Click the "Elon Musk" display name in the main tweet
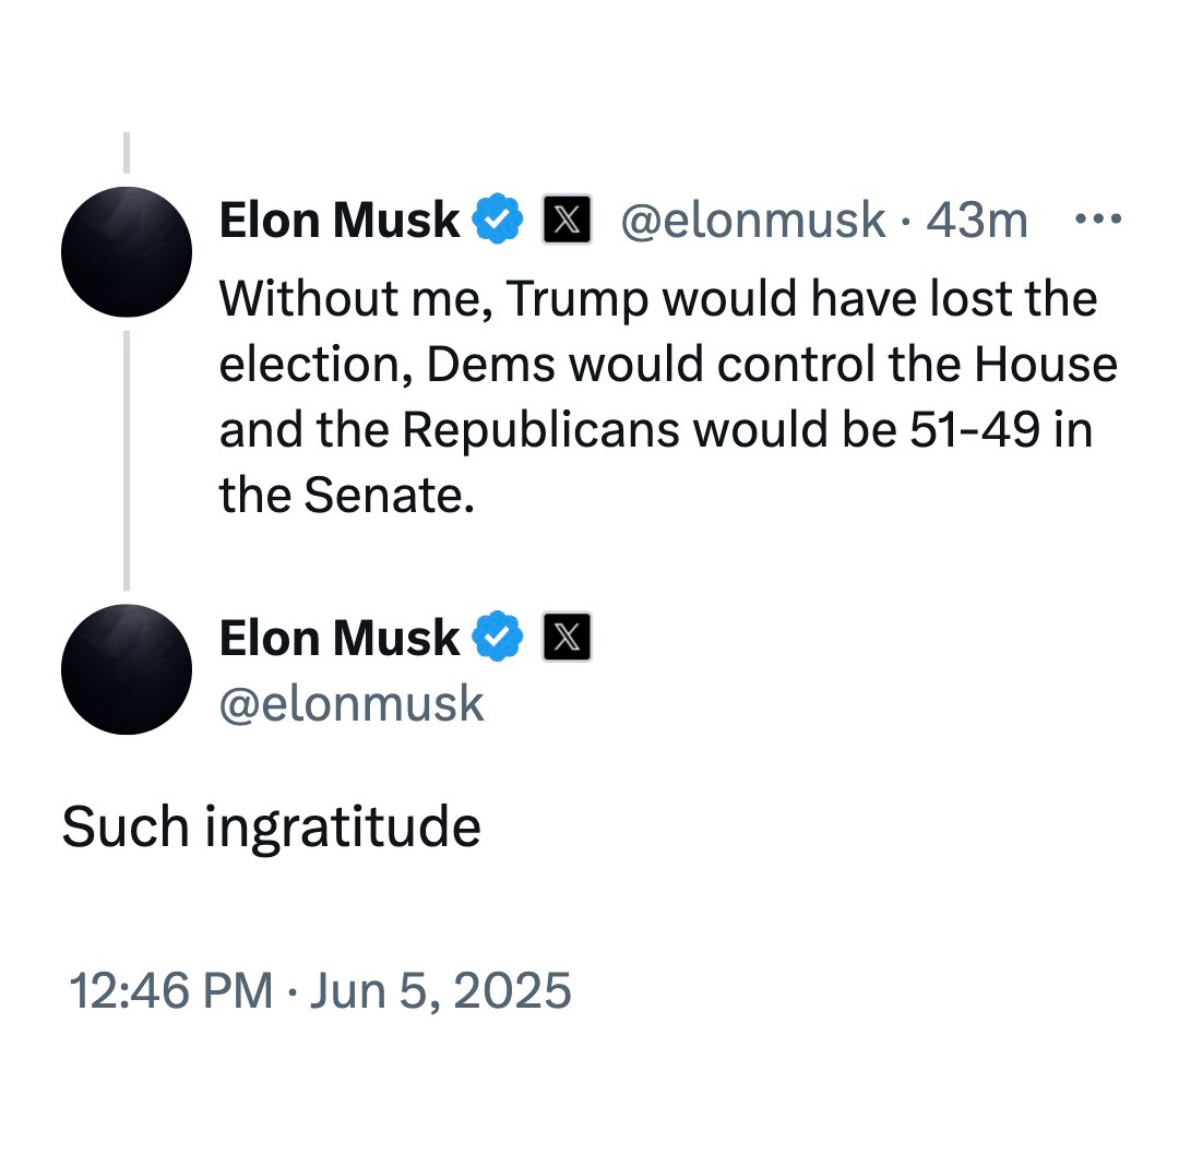Viewport: 1179px width, 1171px height. 339,637
